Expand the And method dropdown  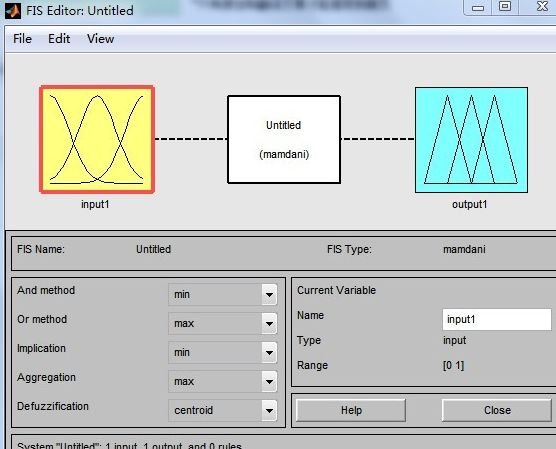pyautogui.click(x=223, y=294)
